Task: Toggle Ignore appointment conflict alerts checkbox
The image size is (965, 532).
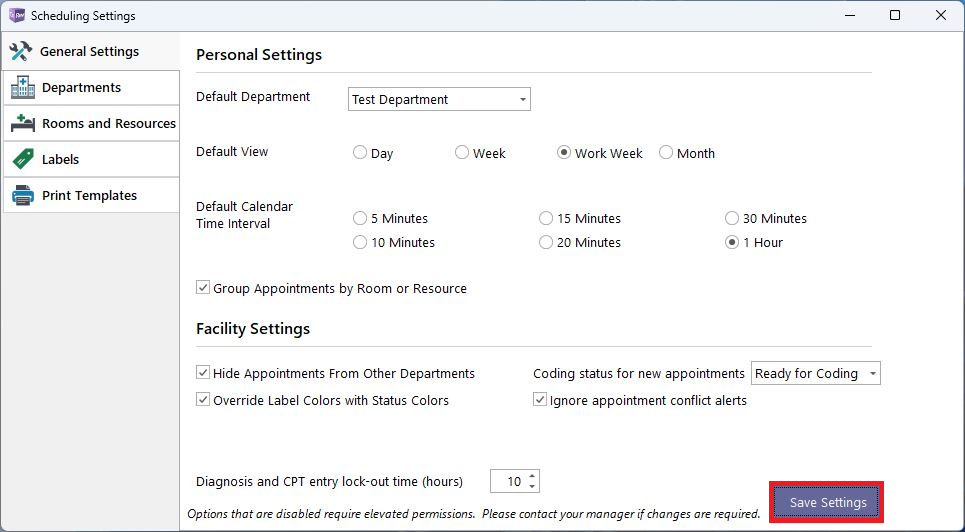Action: pos(540,400)
